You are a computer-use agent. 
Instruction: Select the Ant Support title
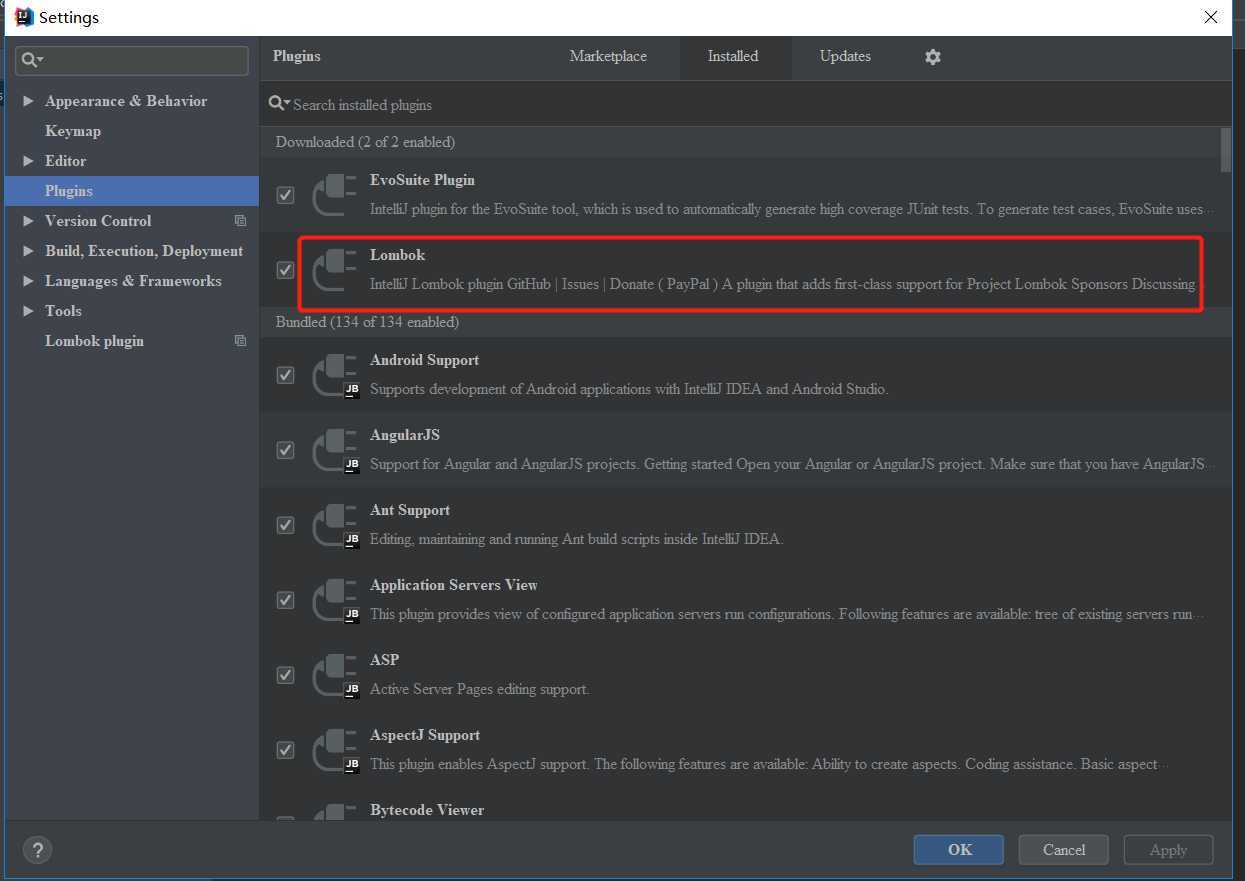(410, 510)
